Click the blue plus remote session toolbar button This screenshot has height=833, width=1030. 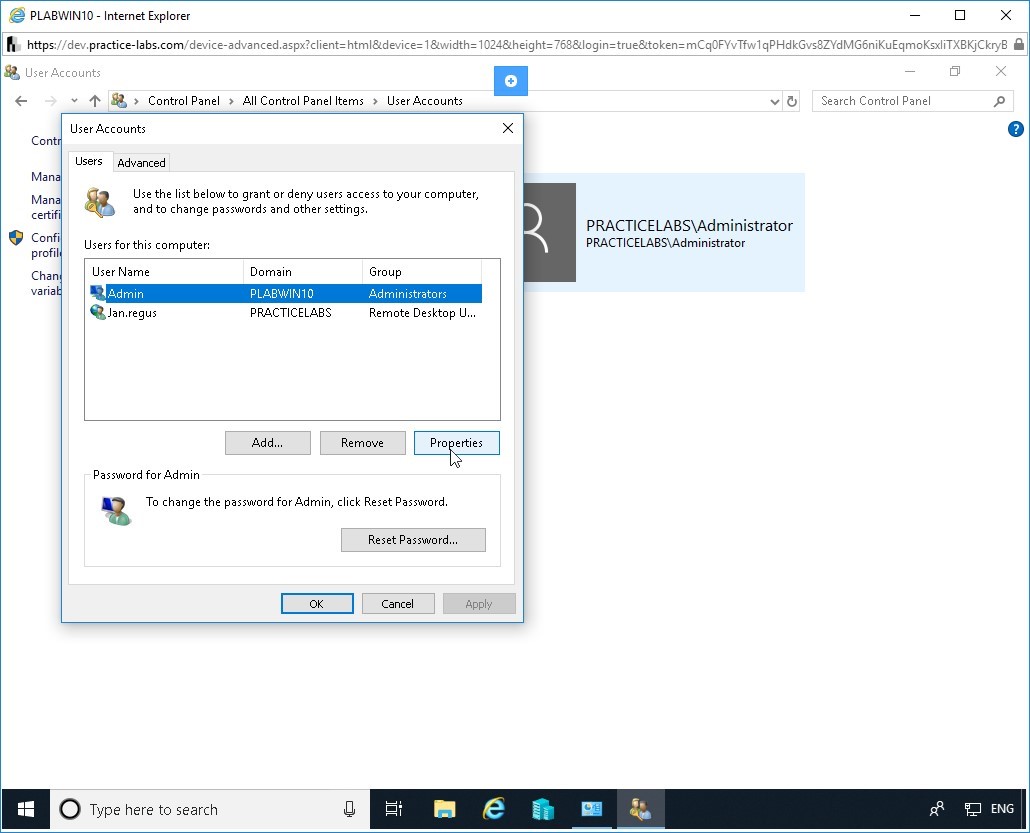(x=511, y=81)
